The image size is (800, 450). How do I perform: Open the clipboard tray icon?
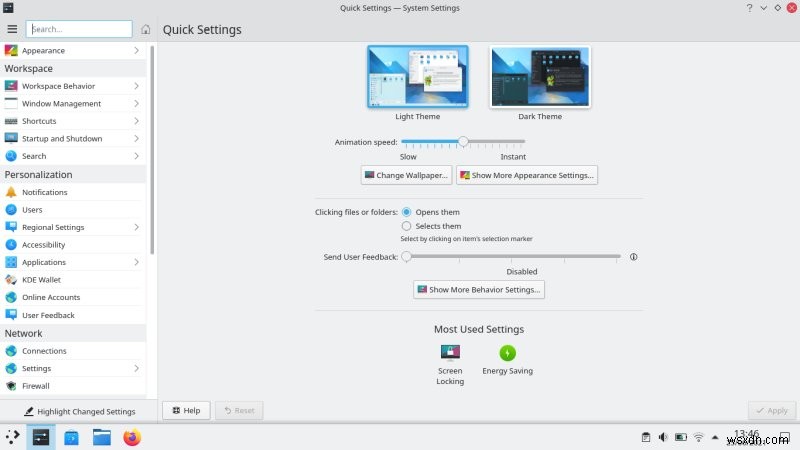tap(646, 437)
